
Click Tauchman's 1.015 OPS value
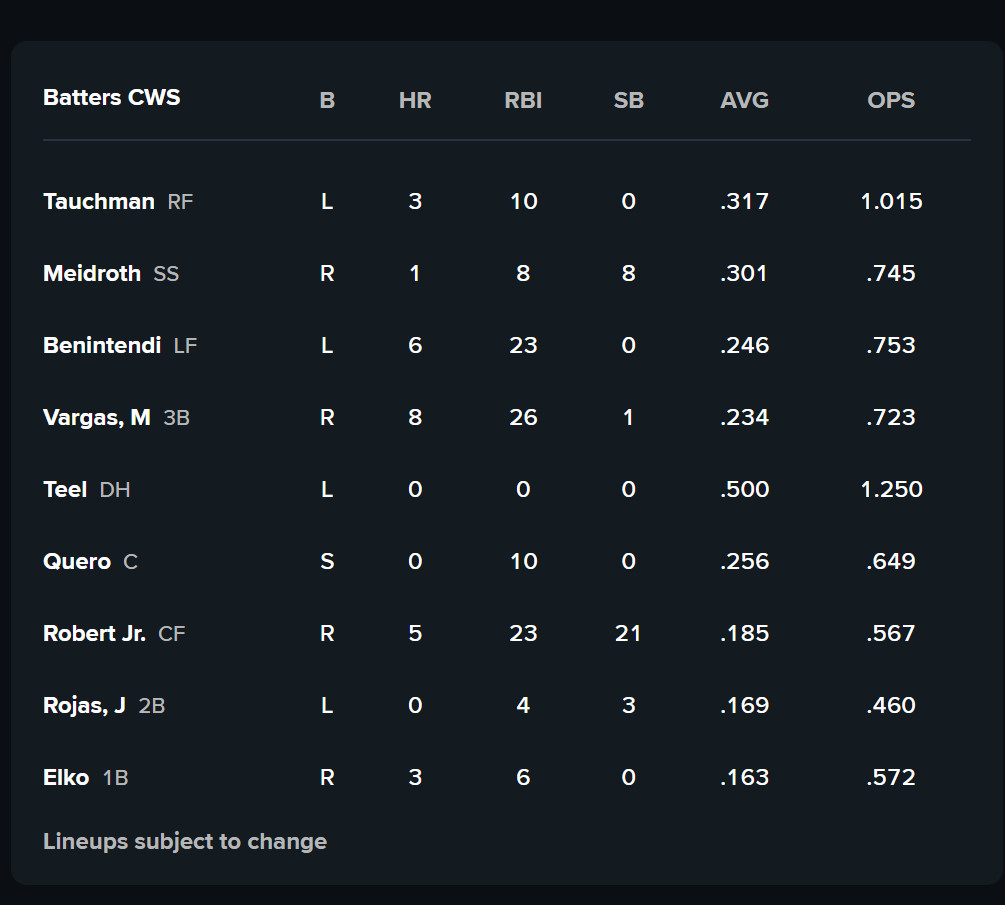pyautogui.click(x=891, y=201)
